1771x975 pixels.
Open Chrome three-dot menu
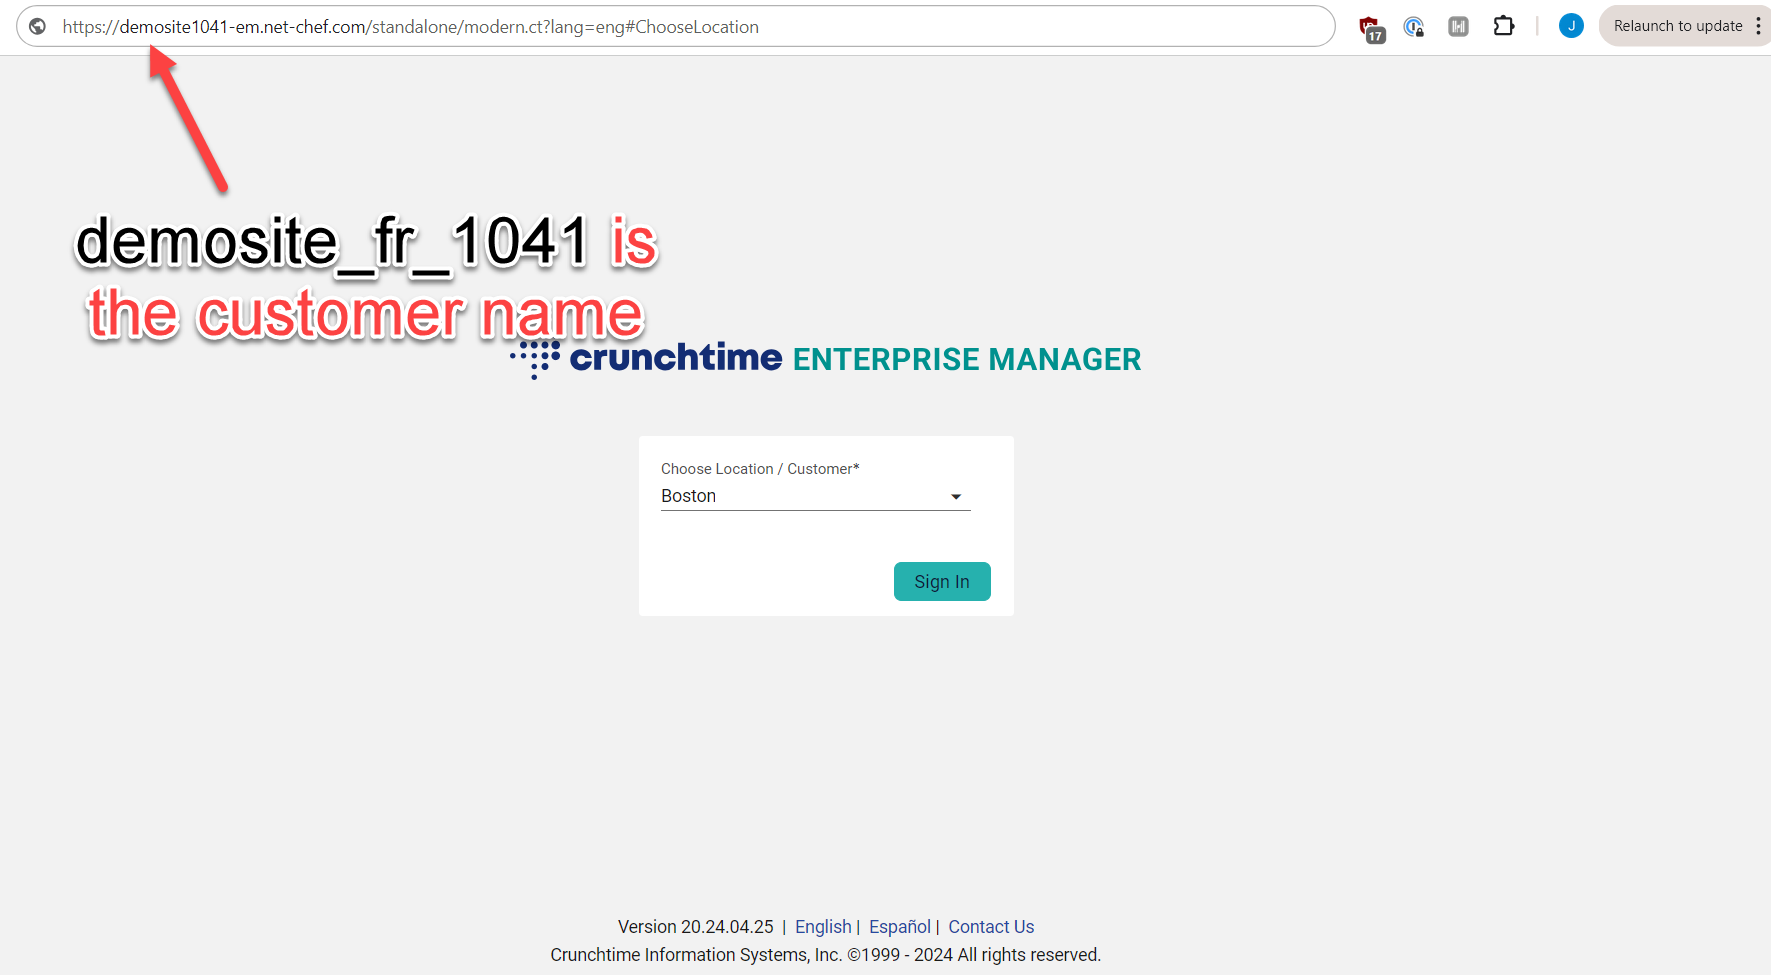(x=1758, y=26)
